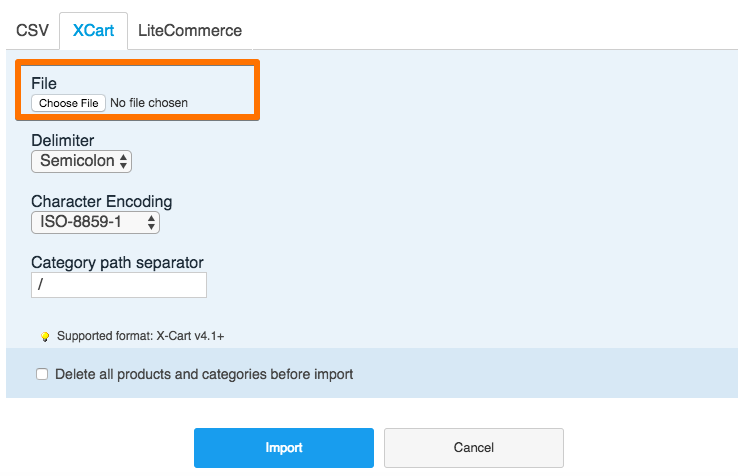Open the LiteCommerce tab
Viewport: 738px width, 476px height.
coord(190,30)
